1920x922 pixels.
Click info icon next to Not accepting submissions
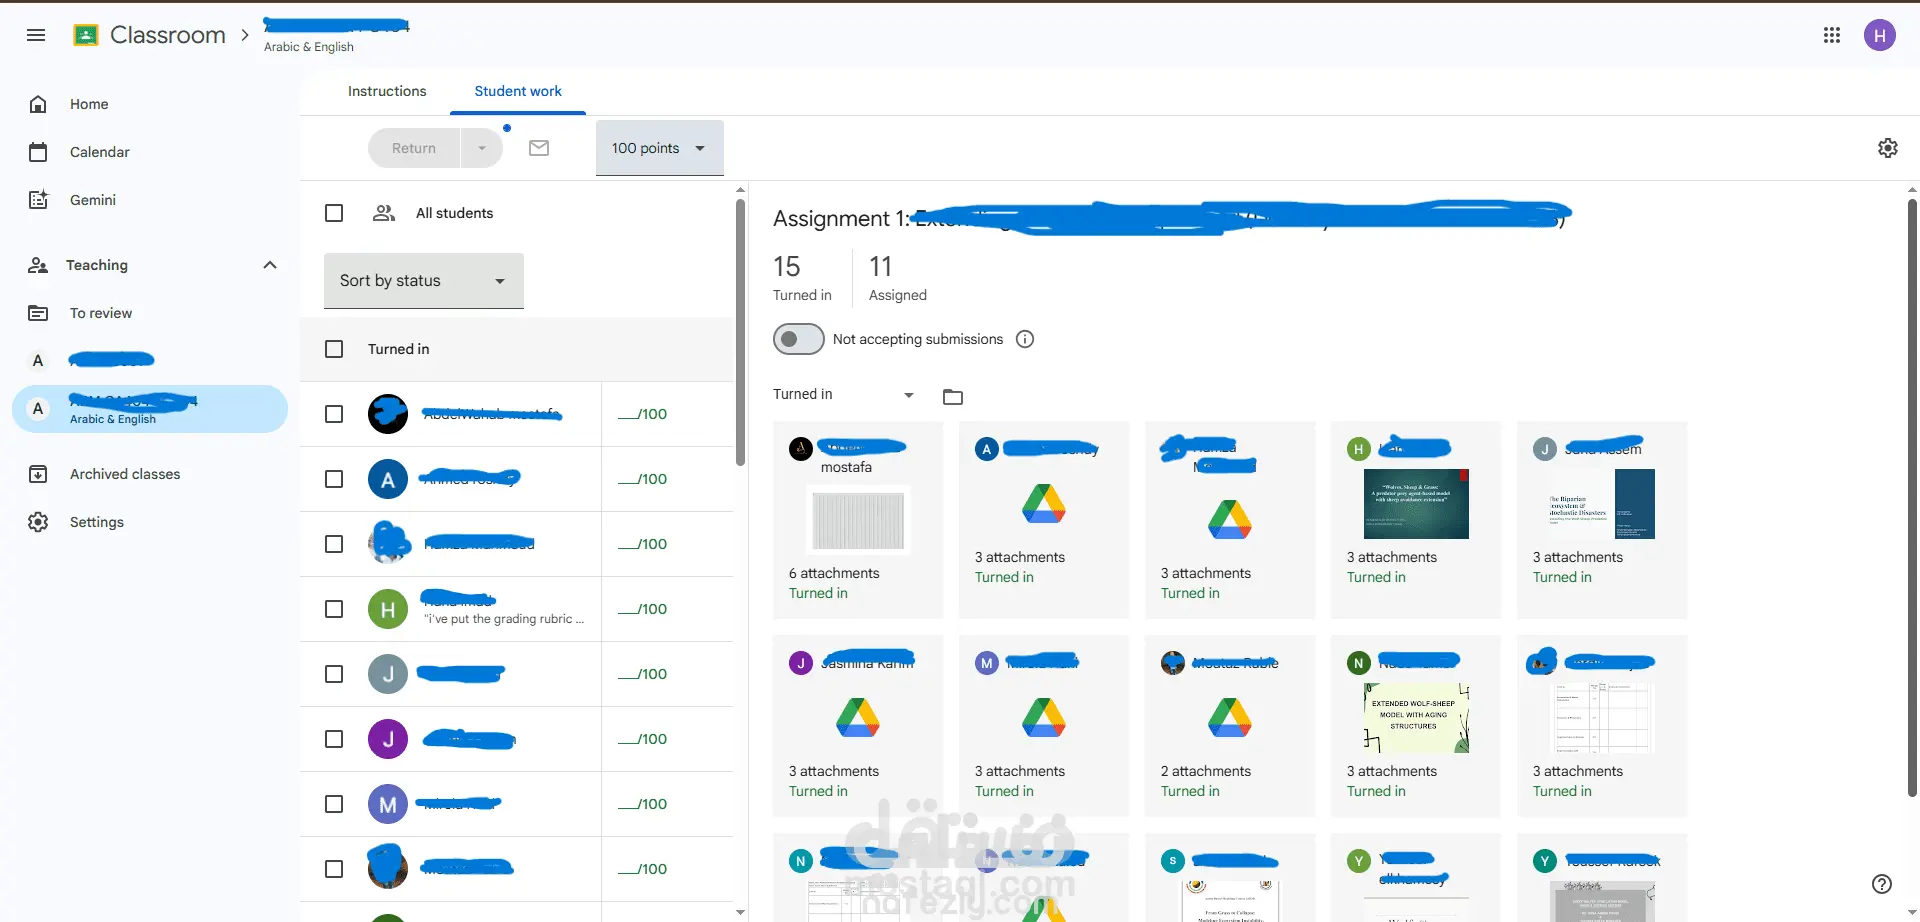1025,339
